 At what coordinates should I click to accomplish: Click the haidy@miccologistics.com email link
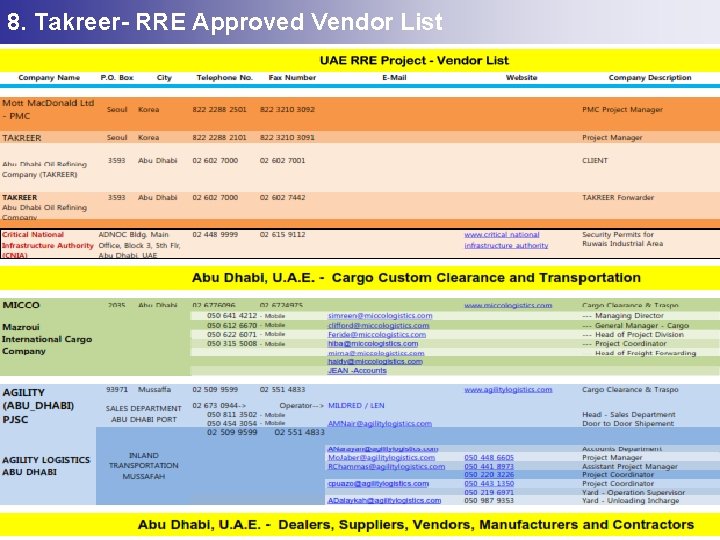(x=375, y=361)
